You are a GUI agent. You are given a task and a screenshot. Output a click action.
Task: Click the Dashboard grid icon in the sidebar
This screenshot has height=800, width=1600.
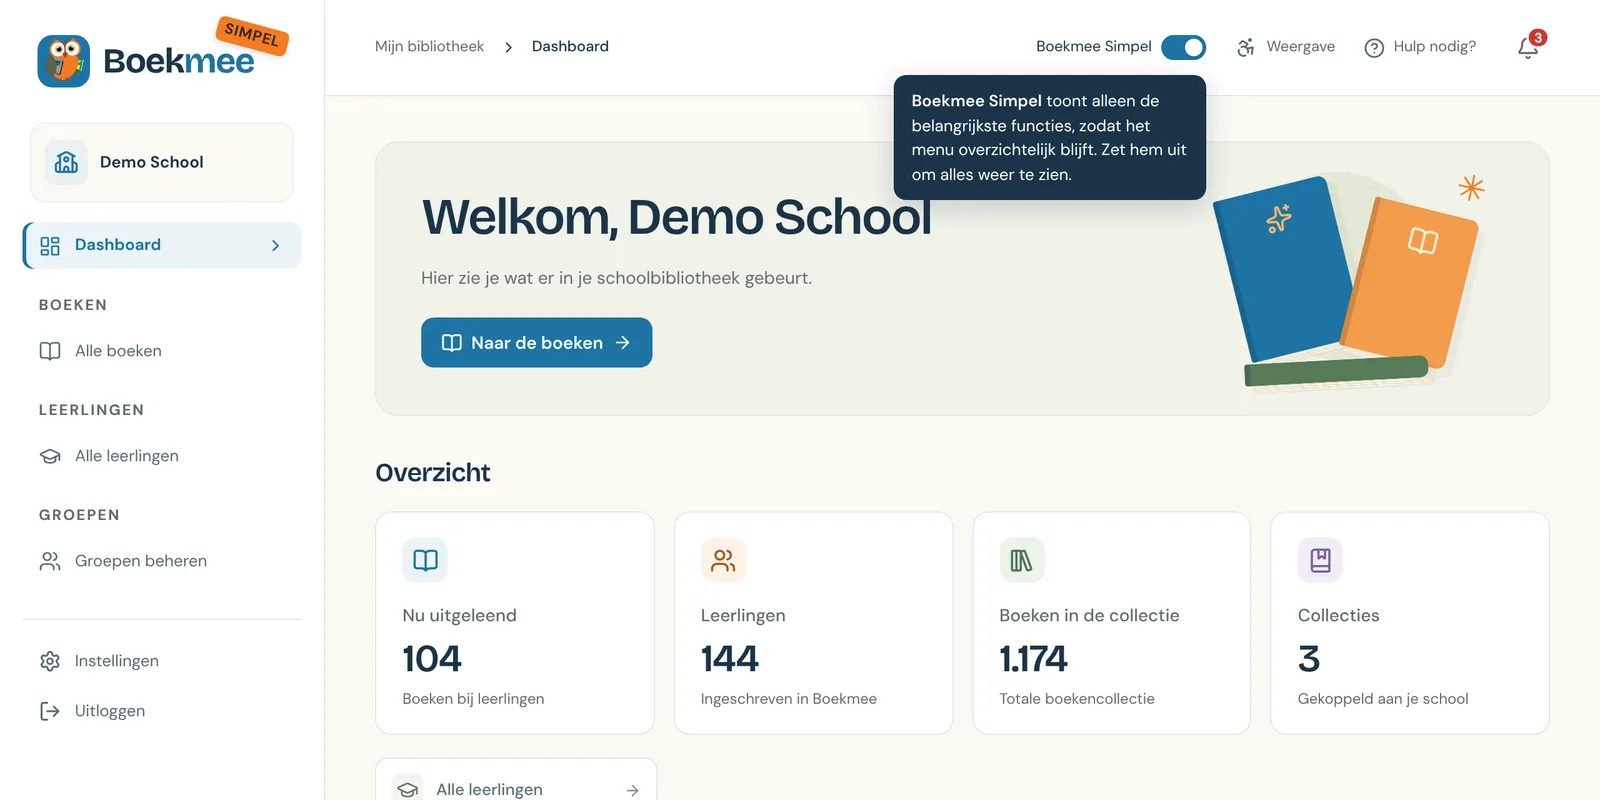click(x=50, y=246)
